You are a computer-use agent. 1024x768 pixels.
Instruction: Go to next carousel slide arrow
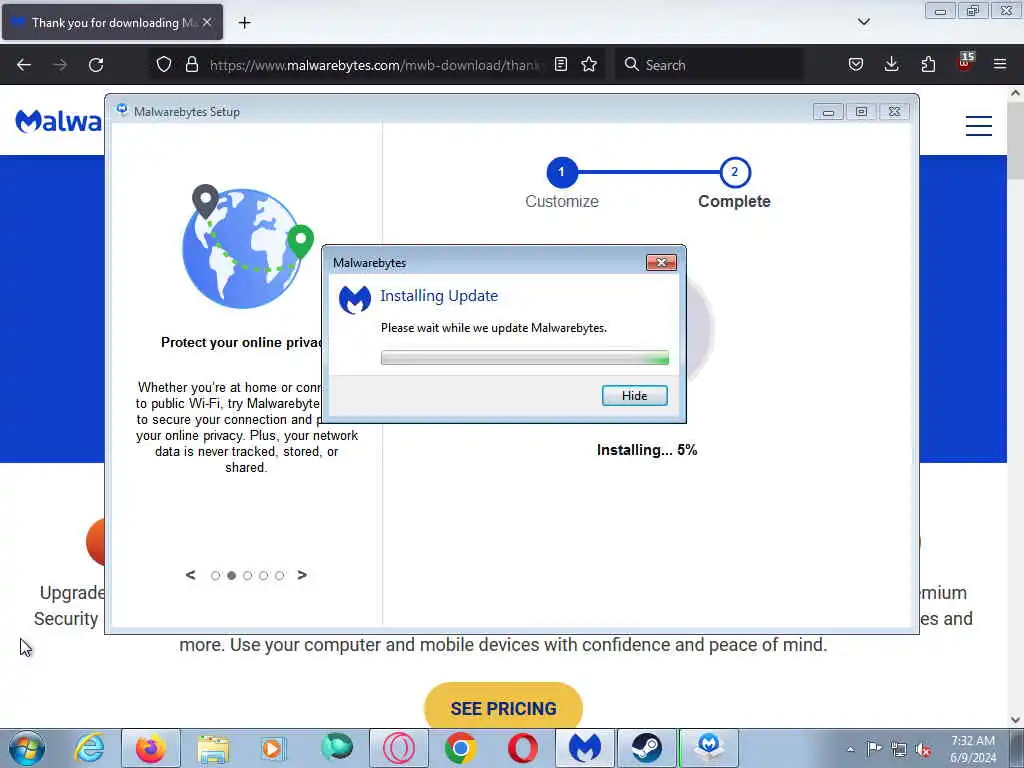pyautogui.click(x=302, y=575)
